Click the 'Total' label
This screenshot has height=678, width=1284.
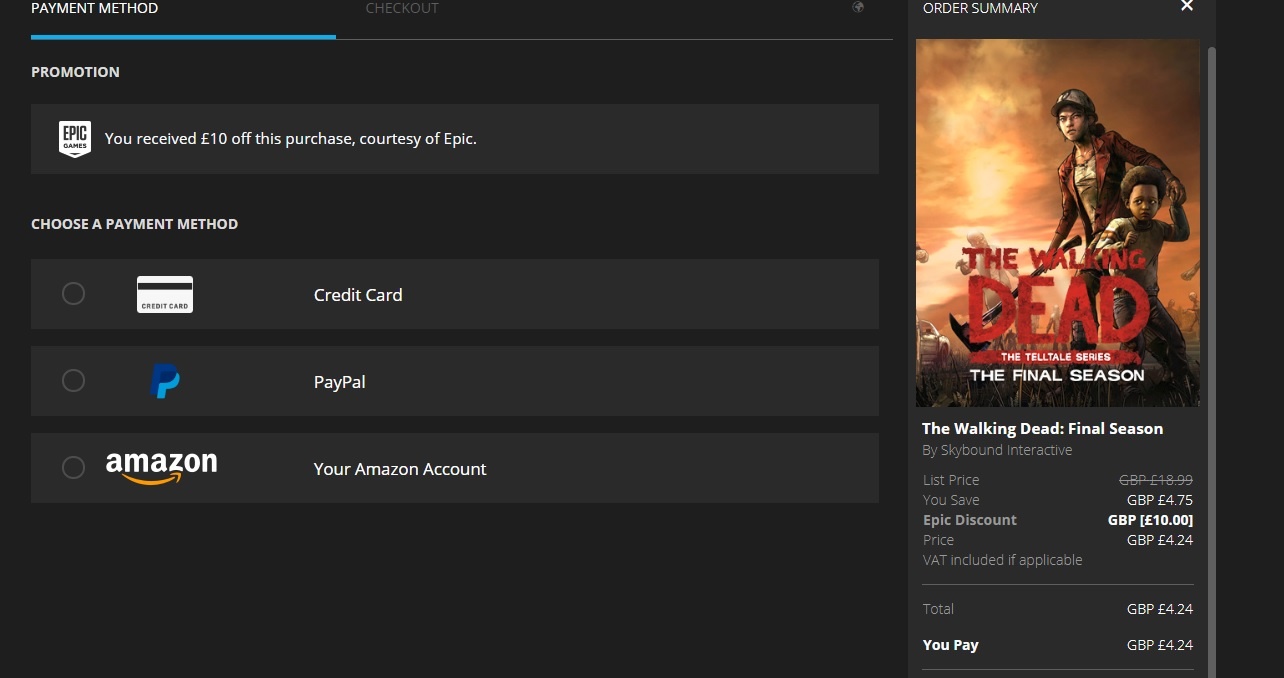(x=938, y=609)
